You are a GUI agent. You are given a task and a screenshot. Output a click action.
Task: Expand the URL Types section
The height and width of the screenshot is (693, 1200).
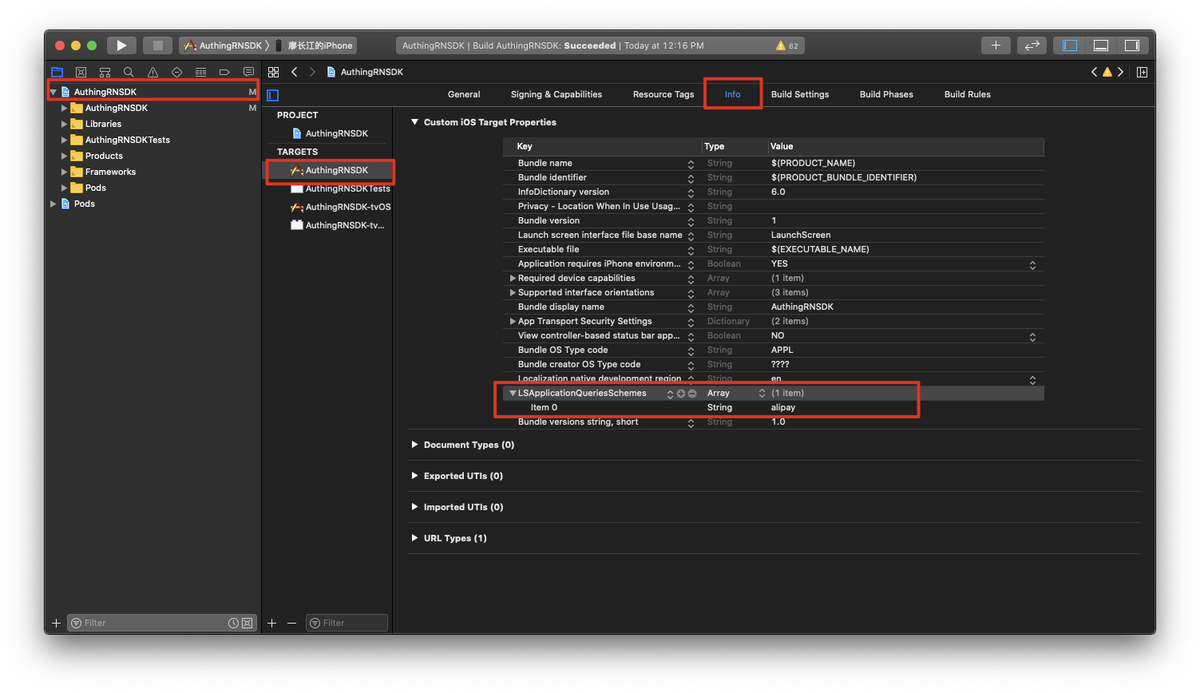(x=415, y=538)
